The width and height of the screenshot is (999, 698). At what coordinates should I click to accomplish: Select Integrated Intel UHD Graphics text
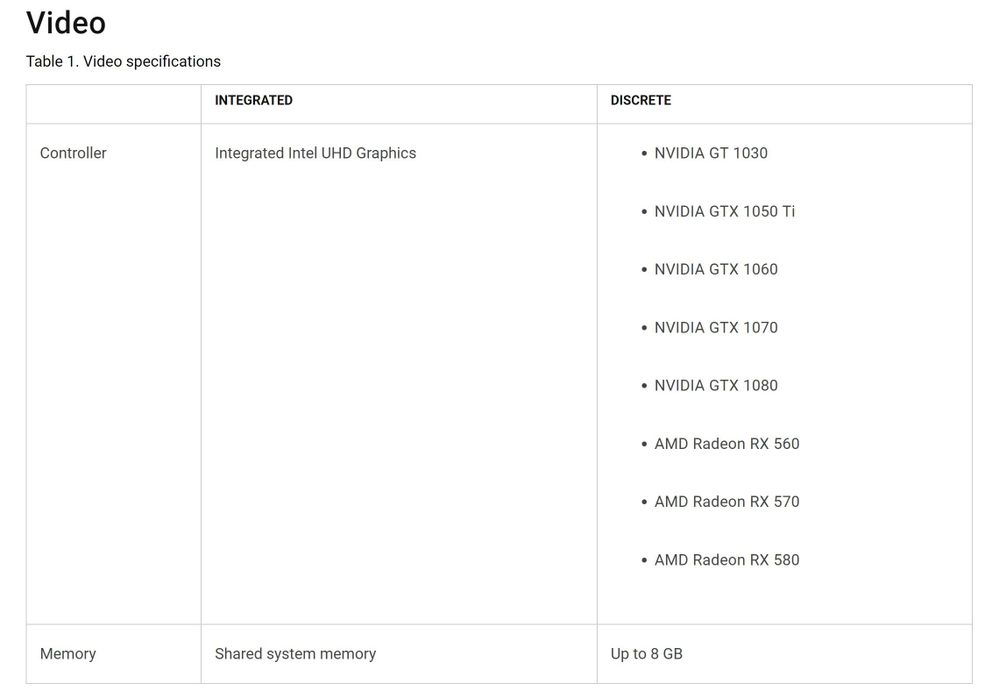pyautogui.click(x=315, y=153)
